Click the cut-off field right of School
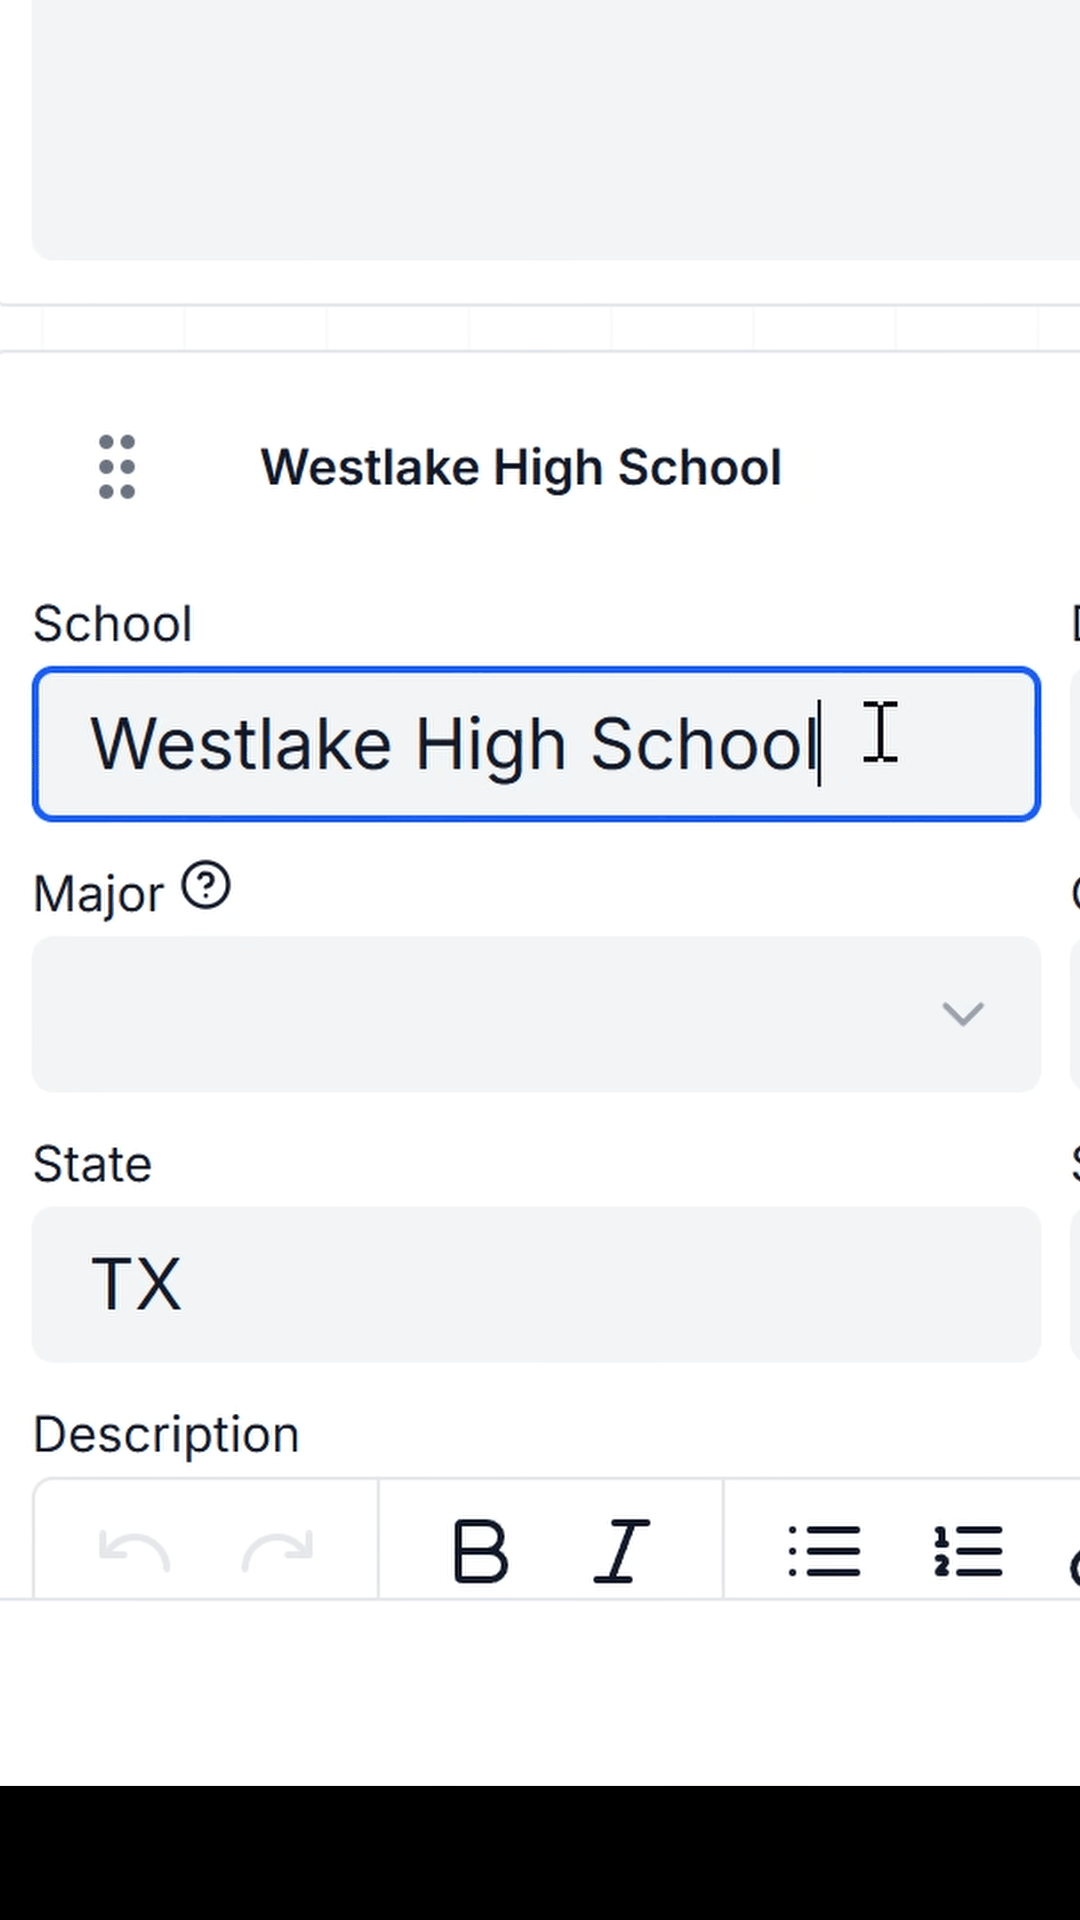1080x1920 pixels. click(x=1075, y=744)
